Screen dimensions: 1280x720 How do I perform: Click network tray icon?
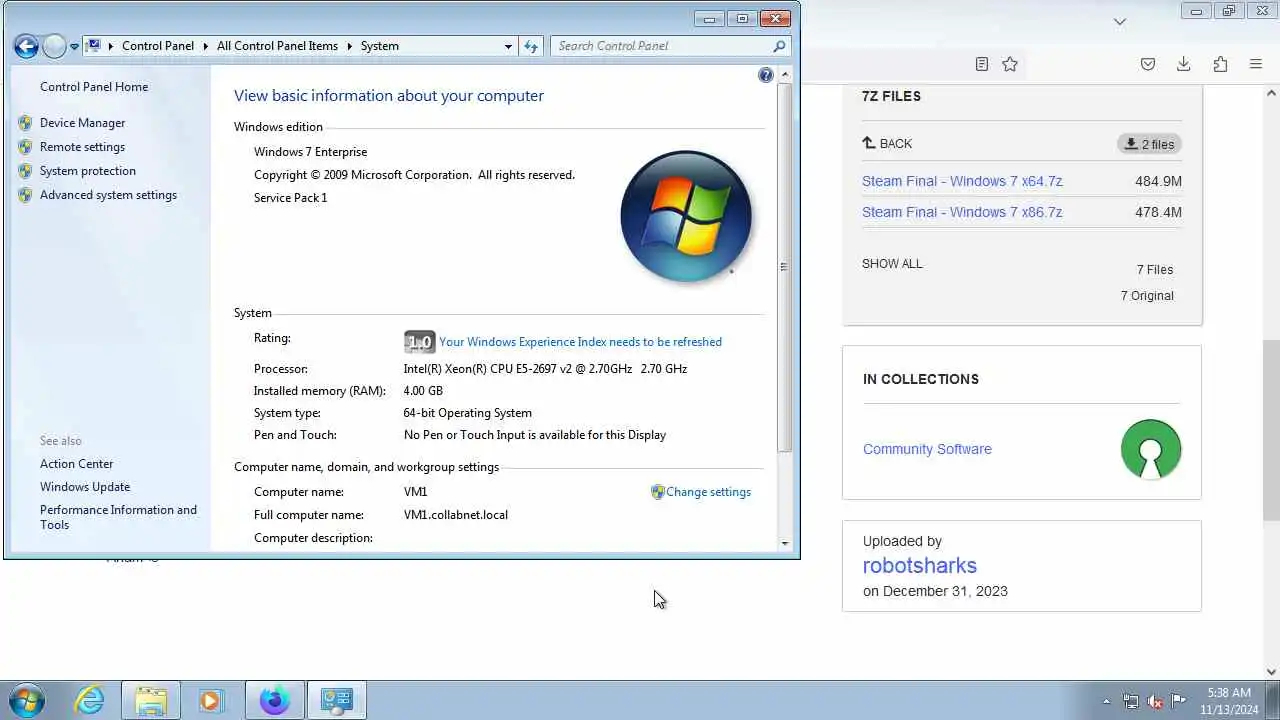[x=1131, y=701]
